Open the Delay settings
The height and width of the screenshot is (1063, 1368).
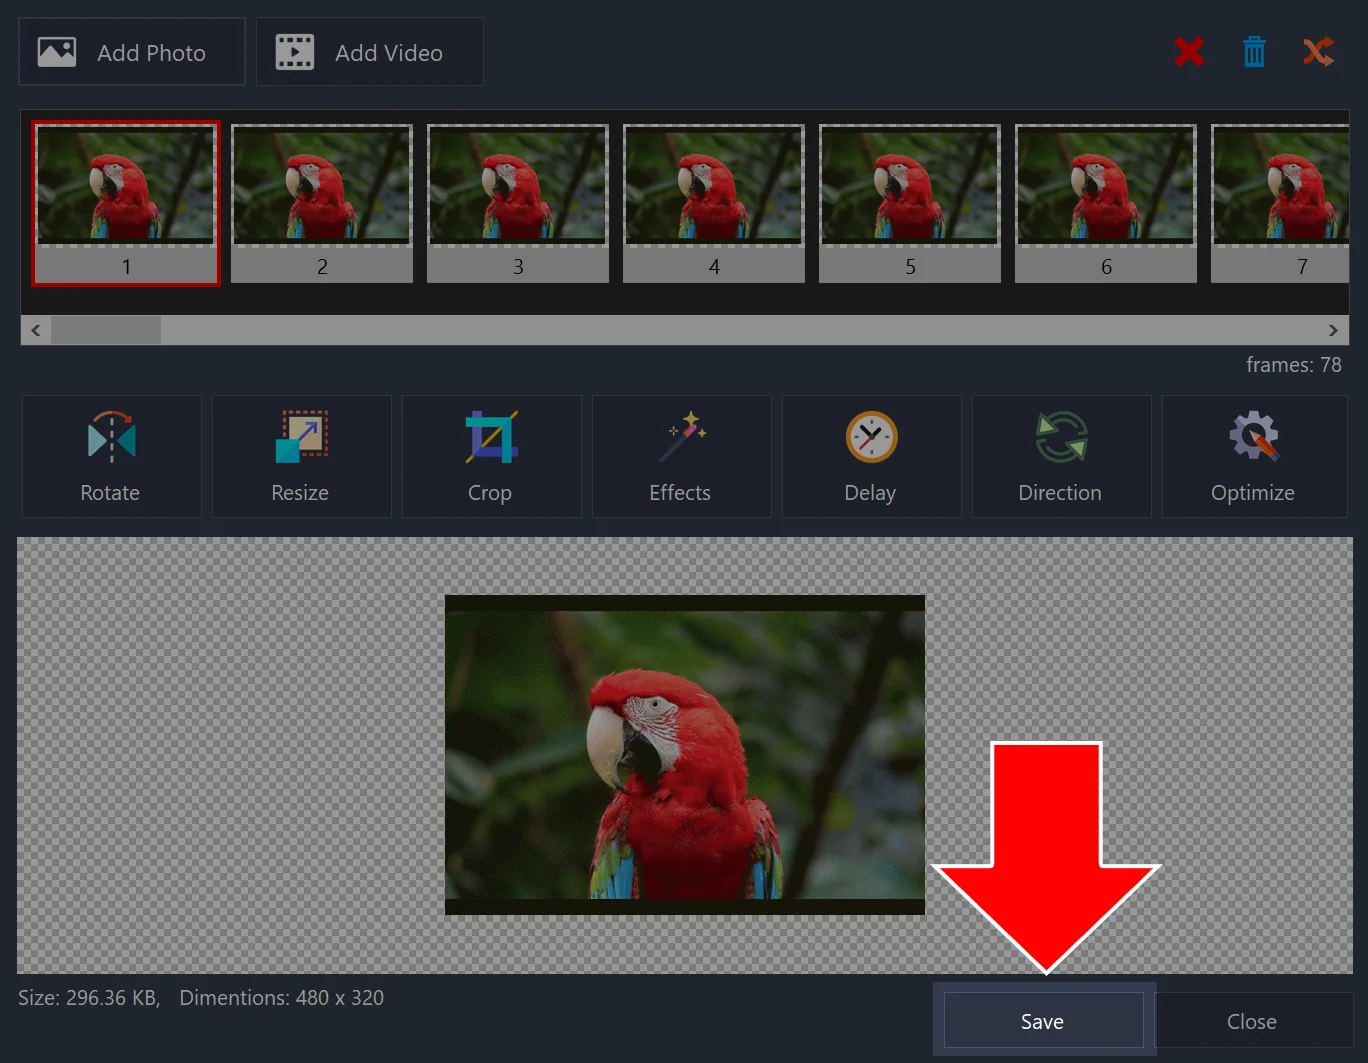pos(871,456)
